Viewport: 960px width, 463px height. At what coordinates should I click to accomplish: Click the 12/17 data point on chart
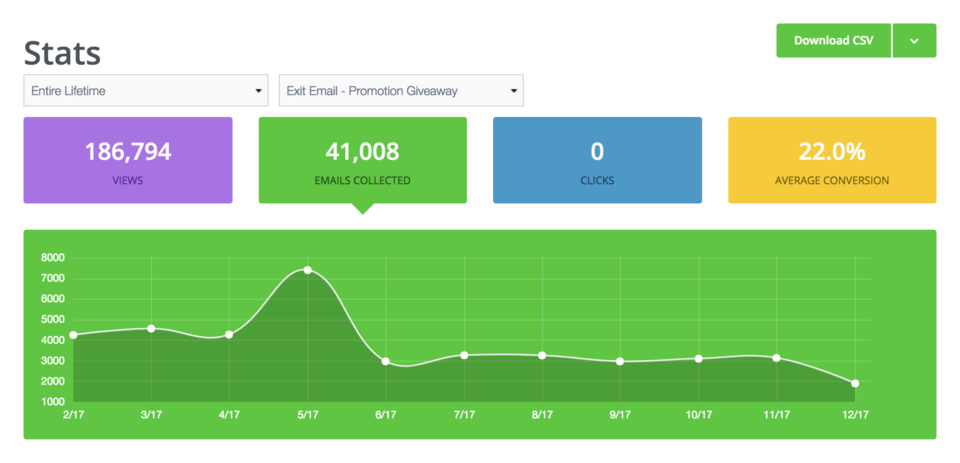tap(855, 383)
